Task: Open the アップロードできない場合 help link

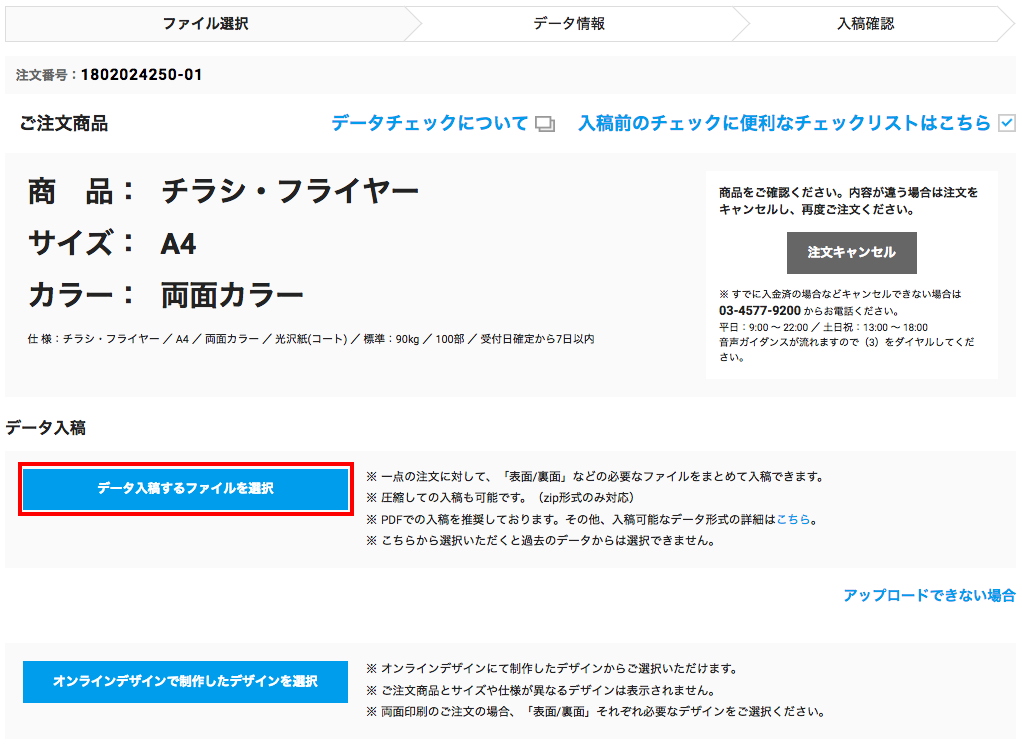Action: 929,595
